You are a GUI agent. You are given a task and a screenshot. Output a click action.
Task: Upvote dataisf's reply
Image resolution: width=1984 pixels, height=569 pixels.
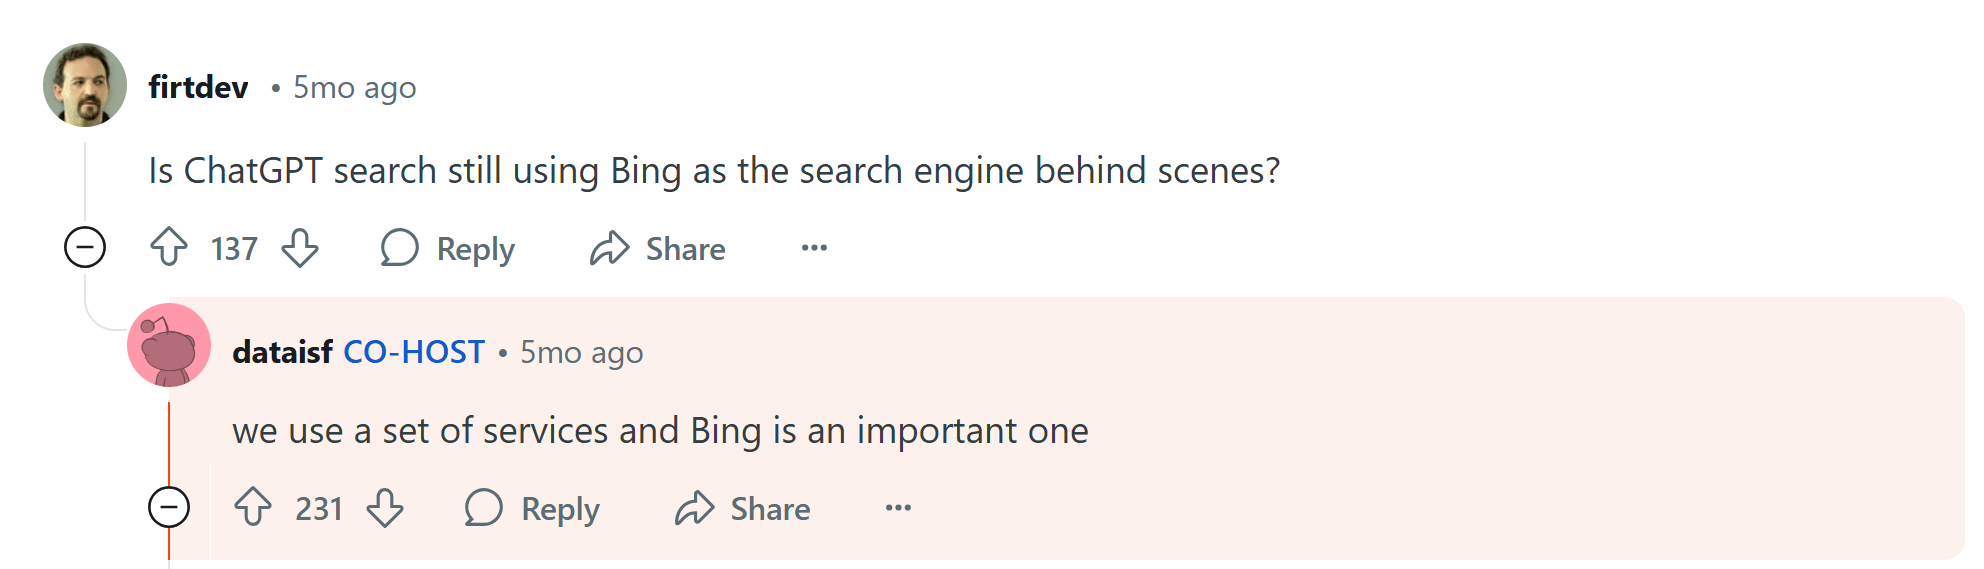click(253, 507)
